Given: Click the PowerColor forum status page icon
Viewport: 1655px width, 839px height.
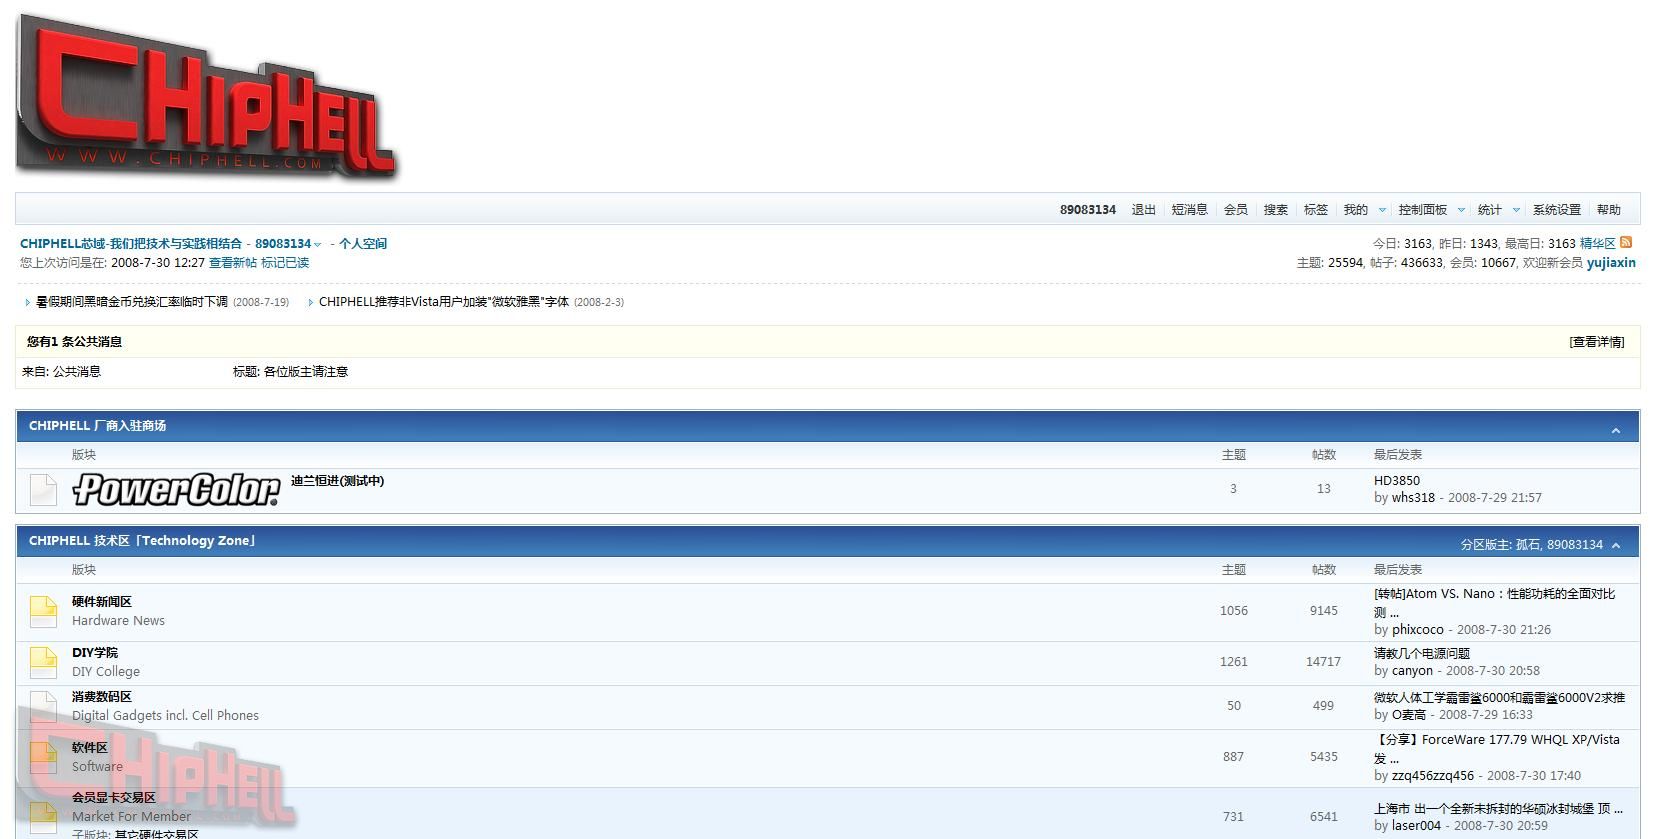Looking at the screenshot, I should 43,490.
